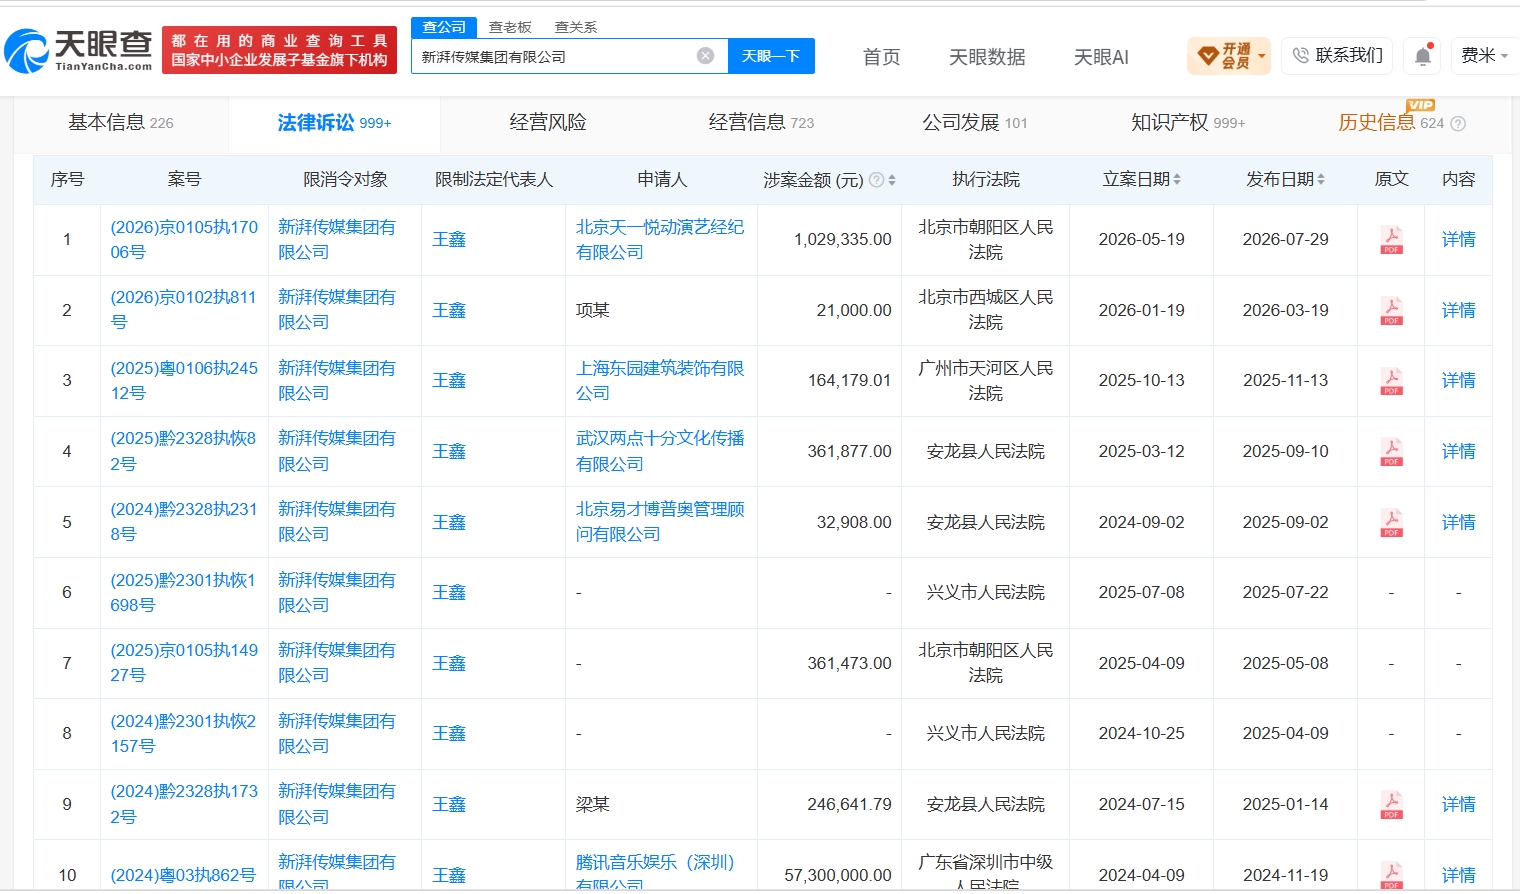Sort by 涉案金额 column
The height and width of the screenshot is (894, 1520).
pyautogui.click(x=892, y=180)
